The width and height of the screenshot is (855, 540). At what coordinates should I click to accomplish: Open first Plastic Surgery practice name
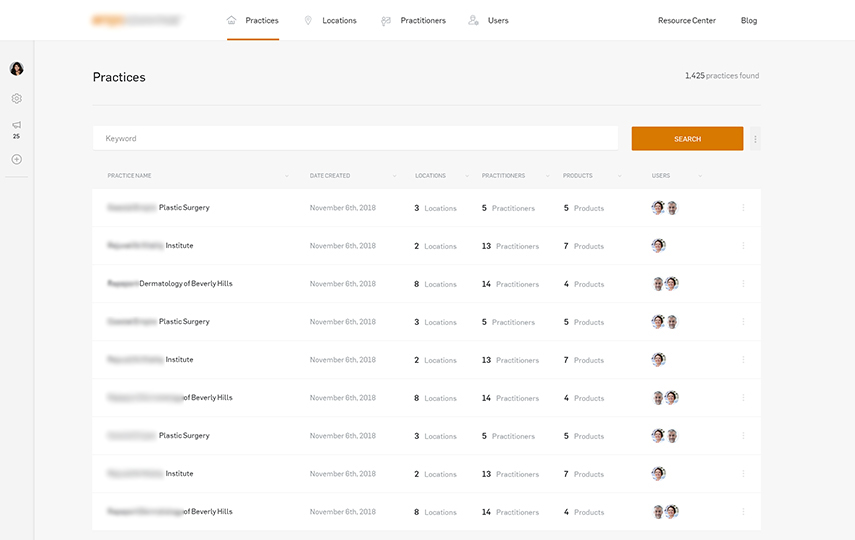(x=158, y=208)
